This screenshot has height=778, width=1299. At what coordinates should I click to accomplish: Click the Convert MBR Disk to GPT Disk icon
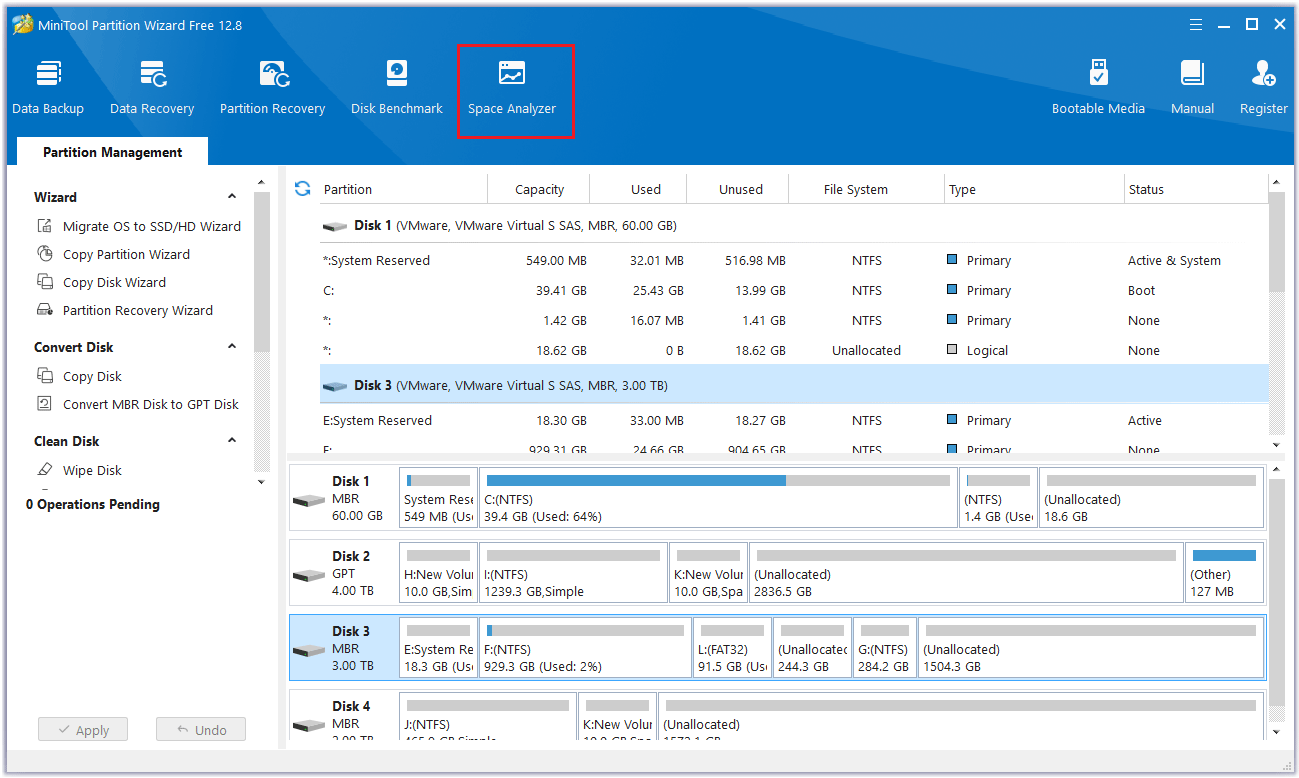(45, 404)
